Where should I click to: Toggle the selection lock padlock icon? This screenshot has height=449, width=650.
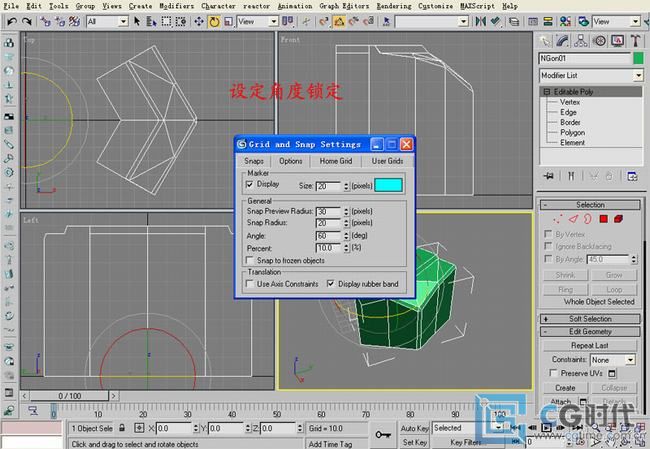coord(122,427)
